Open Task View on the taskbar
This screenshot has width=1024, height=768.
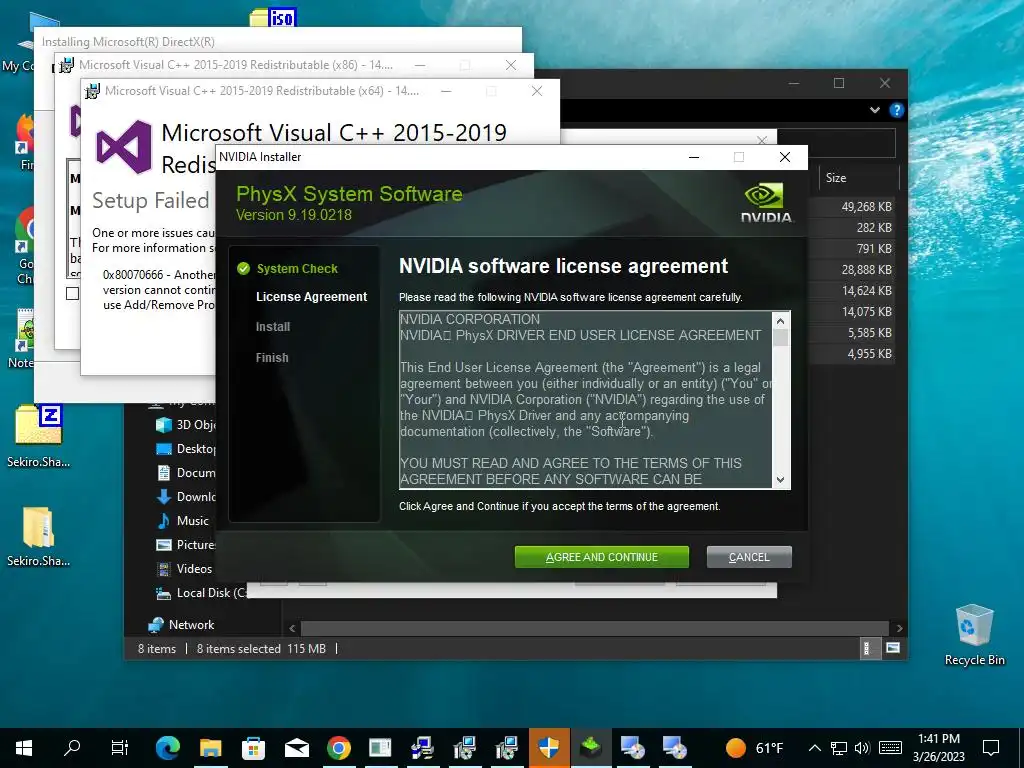120,748
